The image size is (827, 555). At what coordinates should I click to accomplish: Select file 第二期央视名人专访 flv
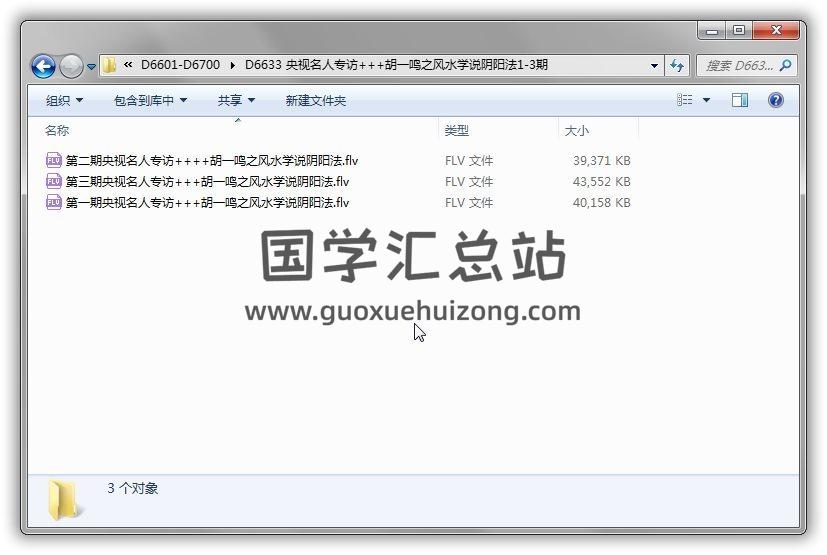[211, 160]
